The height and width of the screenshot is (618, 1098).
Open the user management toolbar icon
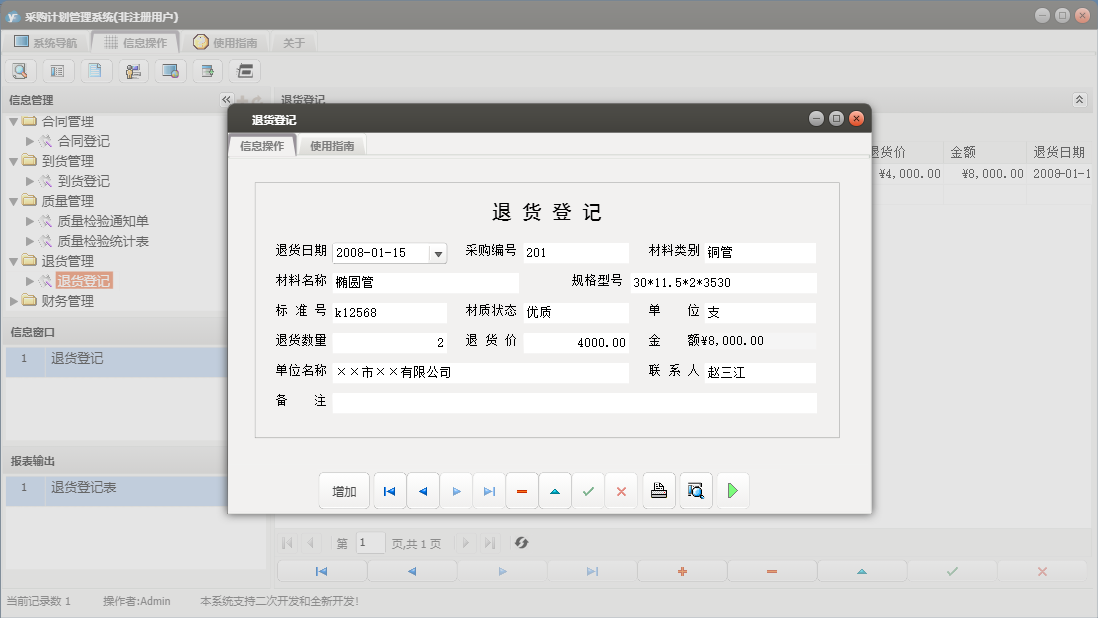133,70
